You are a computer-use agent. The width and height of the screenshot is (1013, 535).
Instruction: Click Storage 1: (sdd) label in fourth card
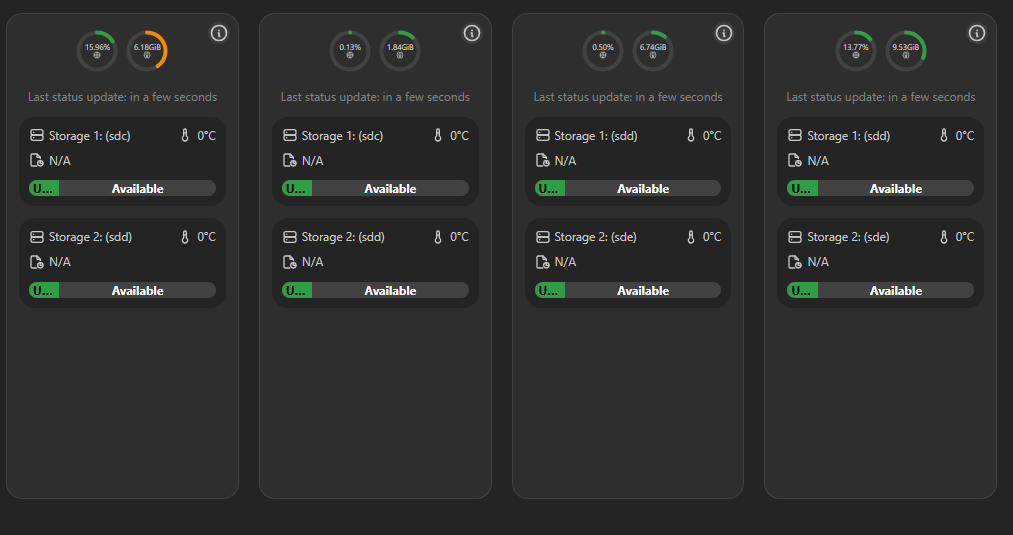coord(848,136)
